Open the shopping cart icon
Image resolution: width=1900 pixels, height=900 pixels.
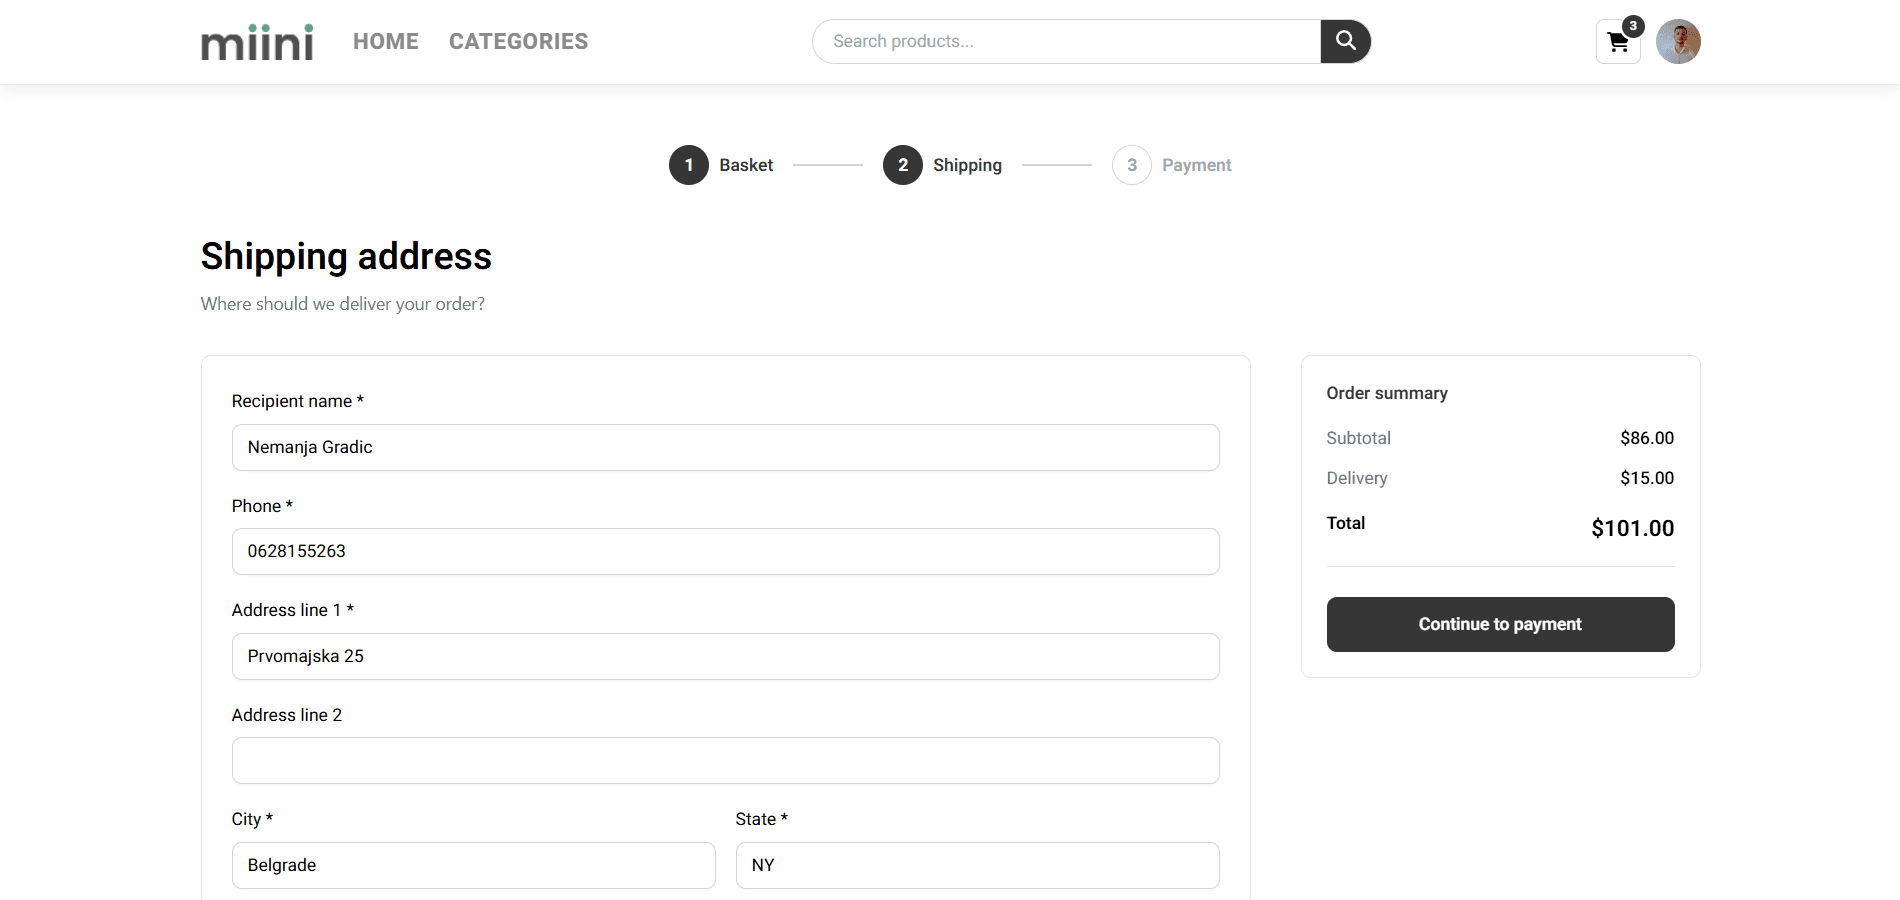1618,42
